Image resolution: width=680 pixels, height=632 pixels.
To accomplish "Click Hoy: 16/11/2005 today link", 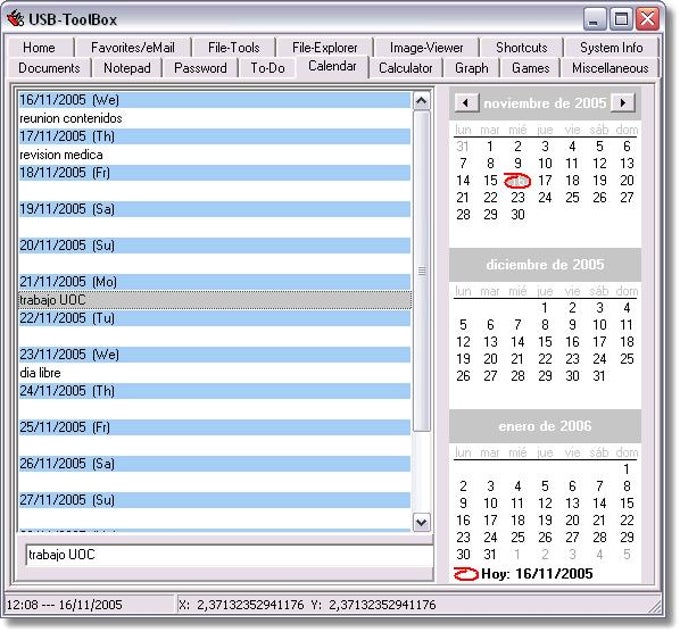I will [x=537, y=574].
